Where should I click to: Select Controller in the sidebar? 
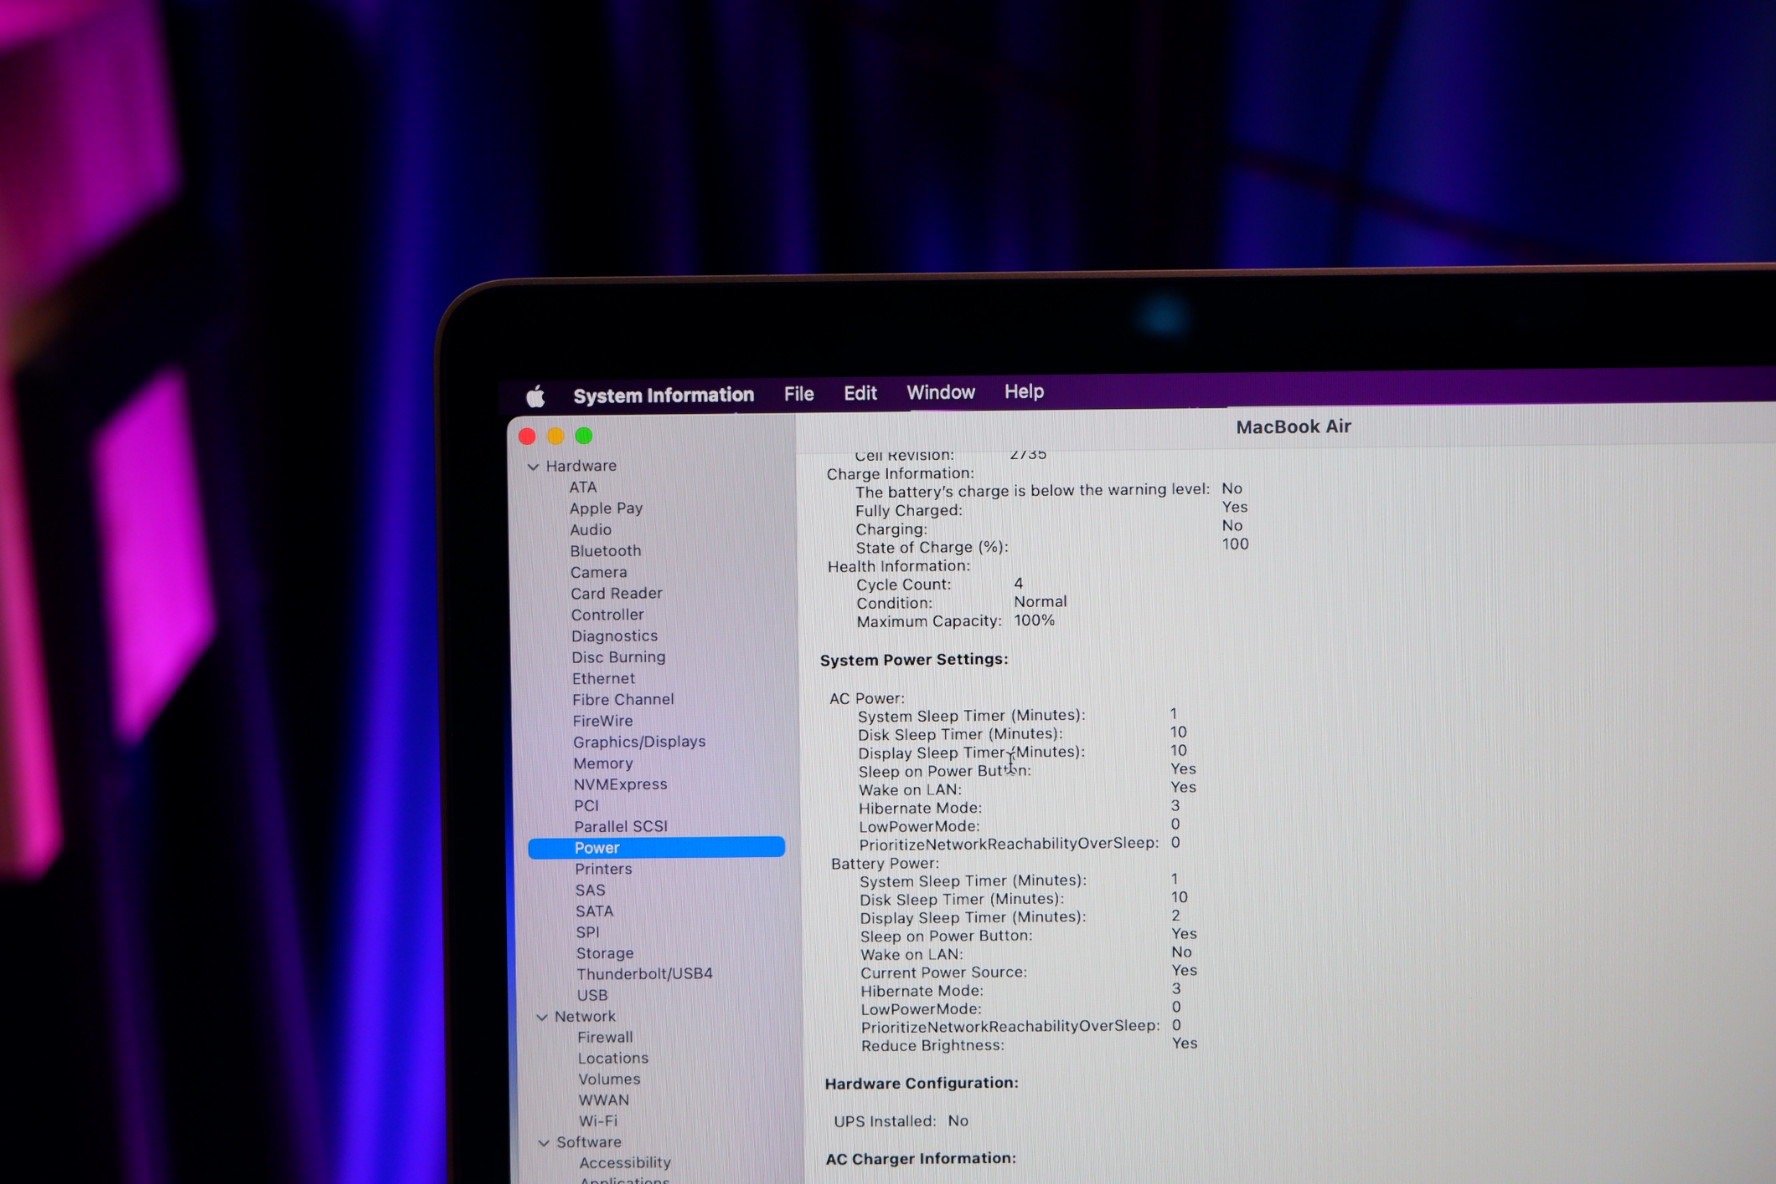[607, 615]
